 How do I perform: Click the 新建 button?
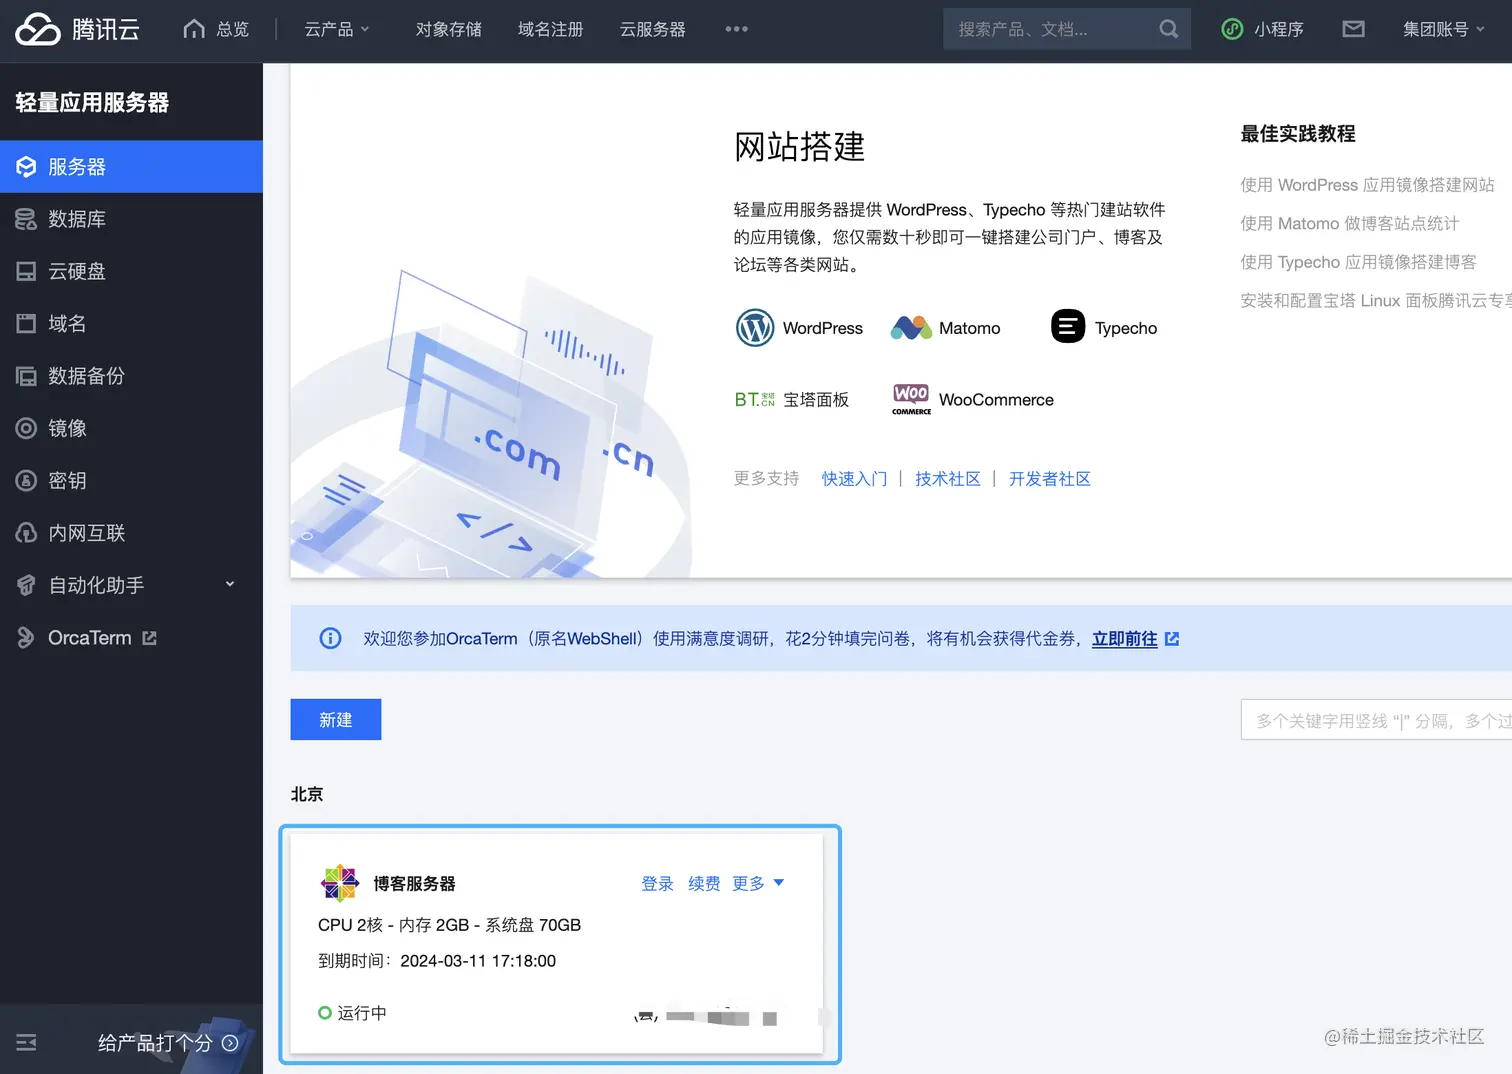pyautogui.click(x=336, y=719)
